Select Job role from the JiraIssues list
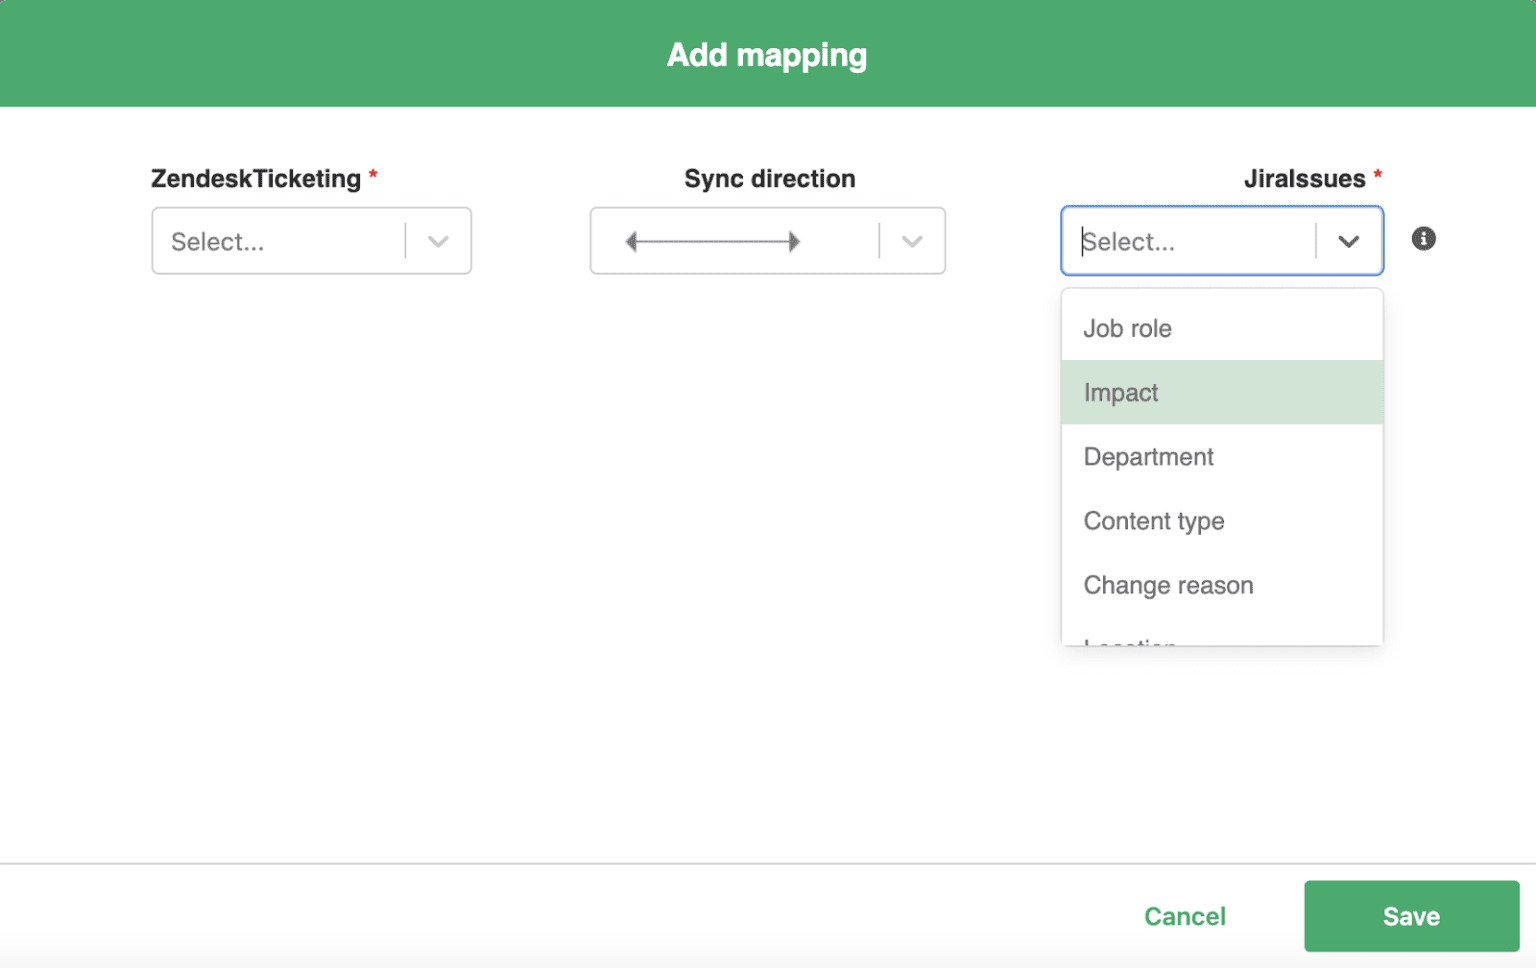The image size is (1536, 968). [1127, 328]
